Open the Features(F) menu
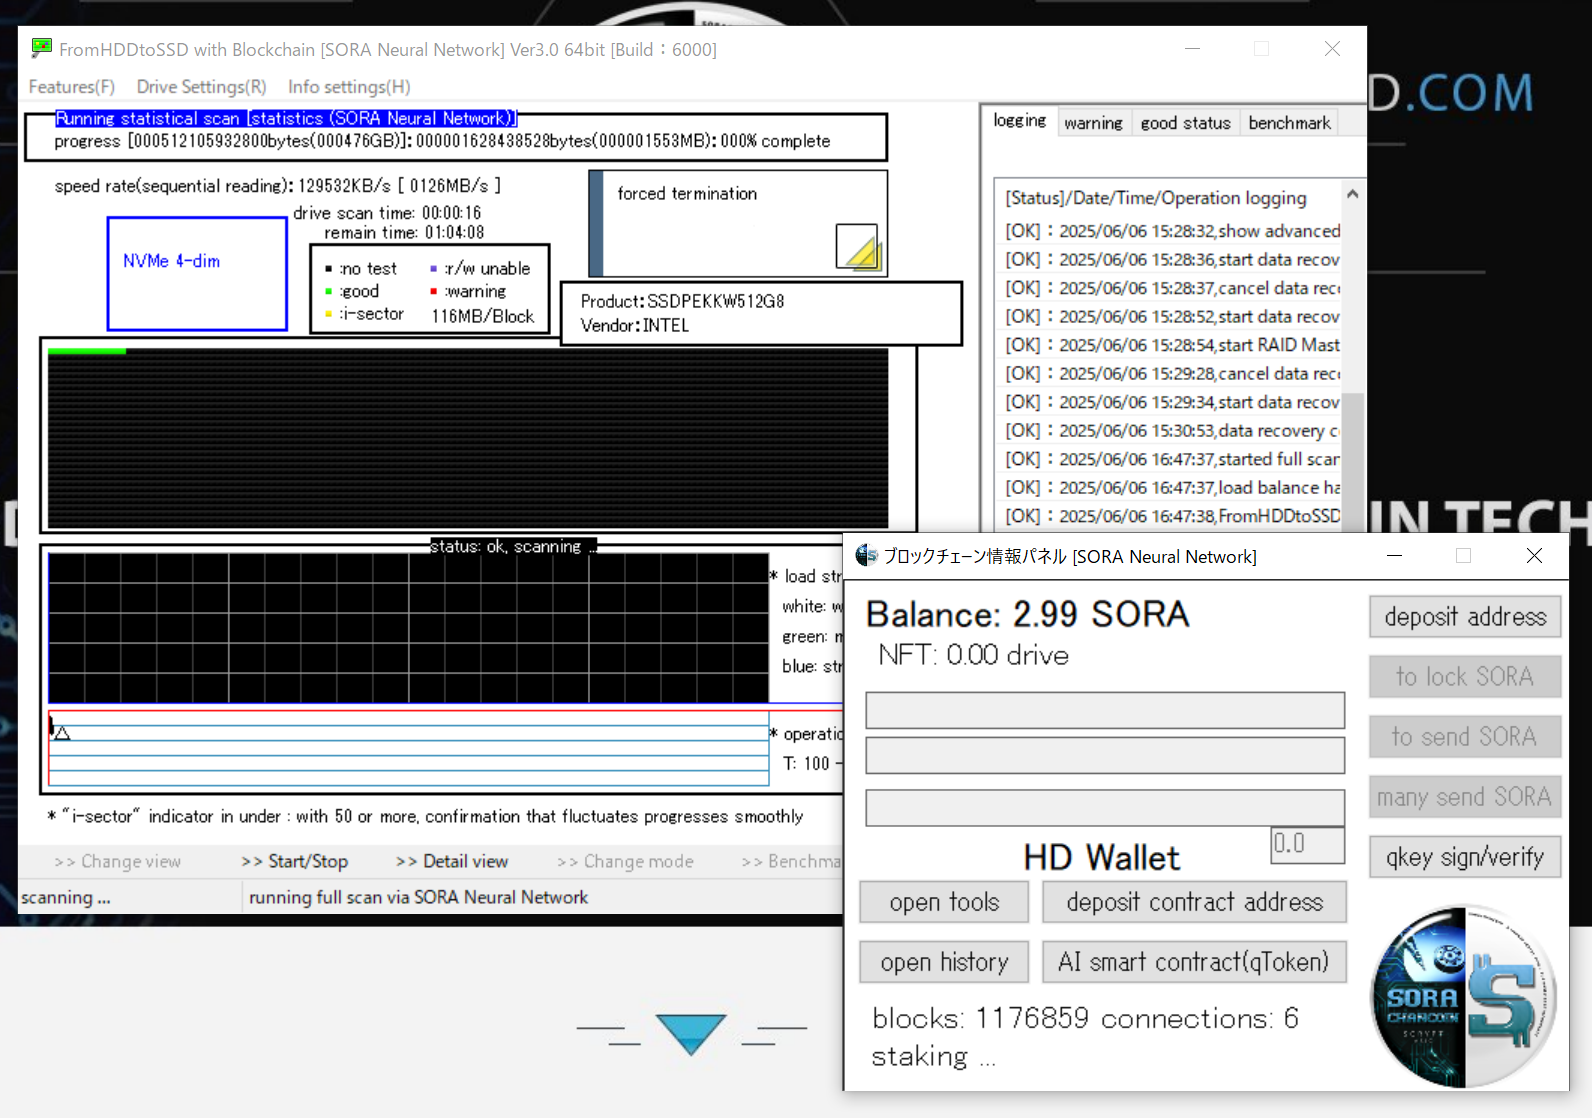This screenshot has height=1118, width=1592. 72,87
